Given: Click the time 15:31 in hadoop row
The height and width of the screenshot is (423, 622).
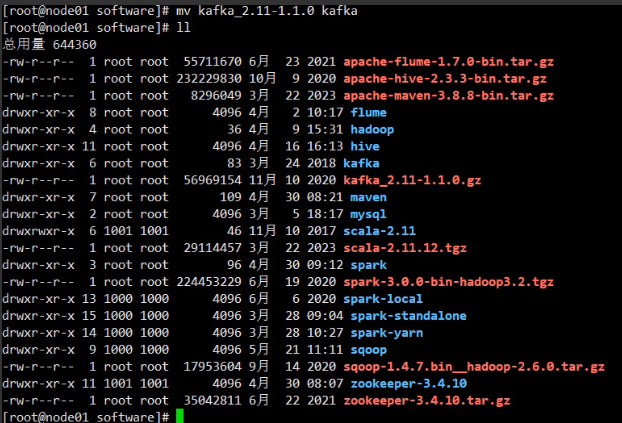Looking at the screenshot, I should pos(325,130).
